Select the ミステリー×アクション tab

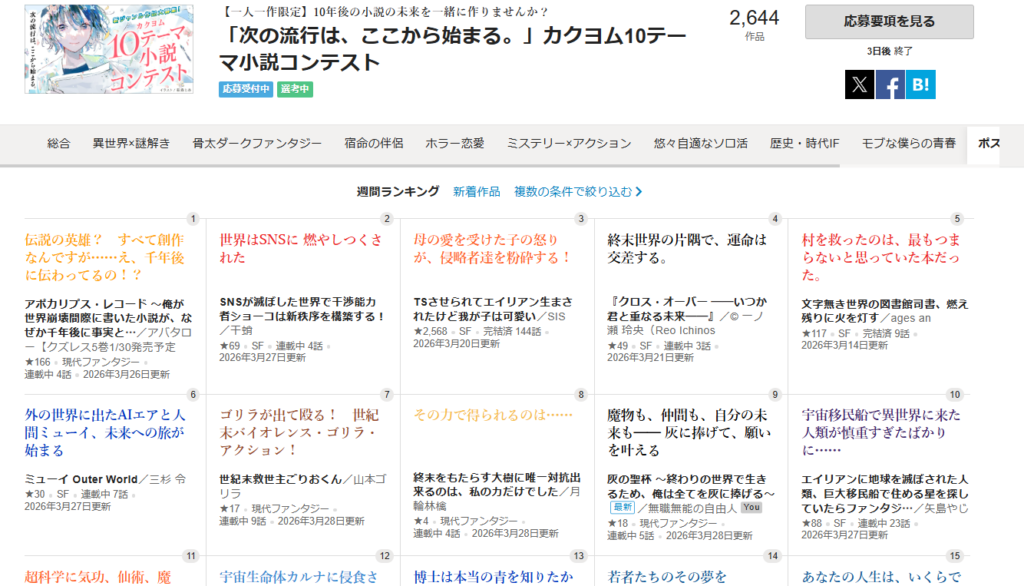click(x=569, y=144)
